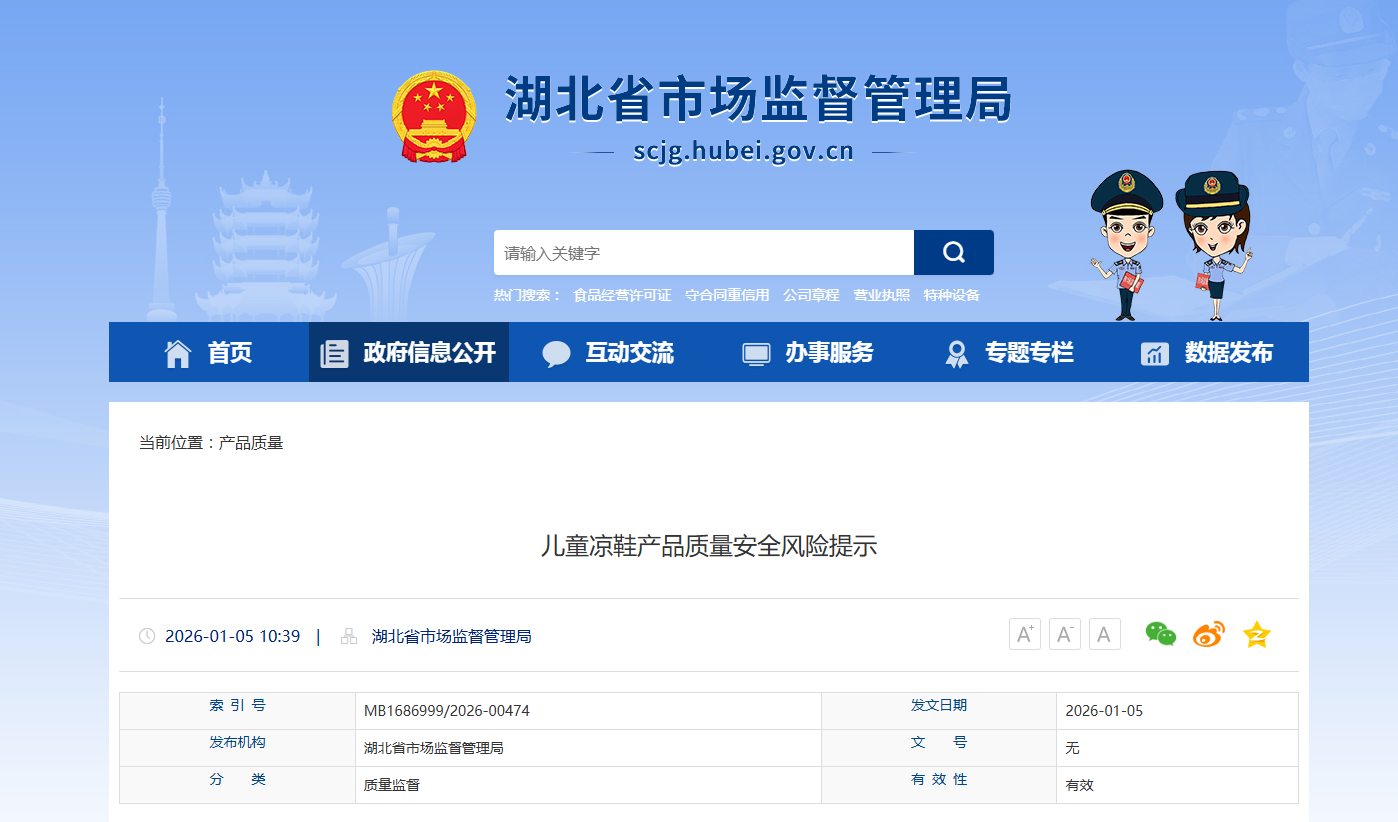
Task: Click the 文号 value 无
Action: click(1073, 748)
